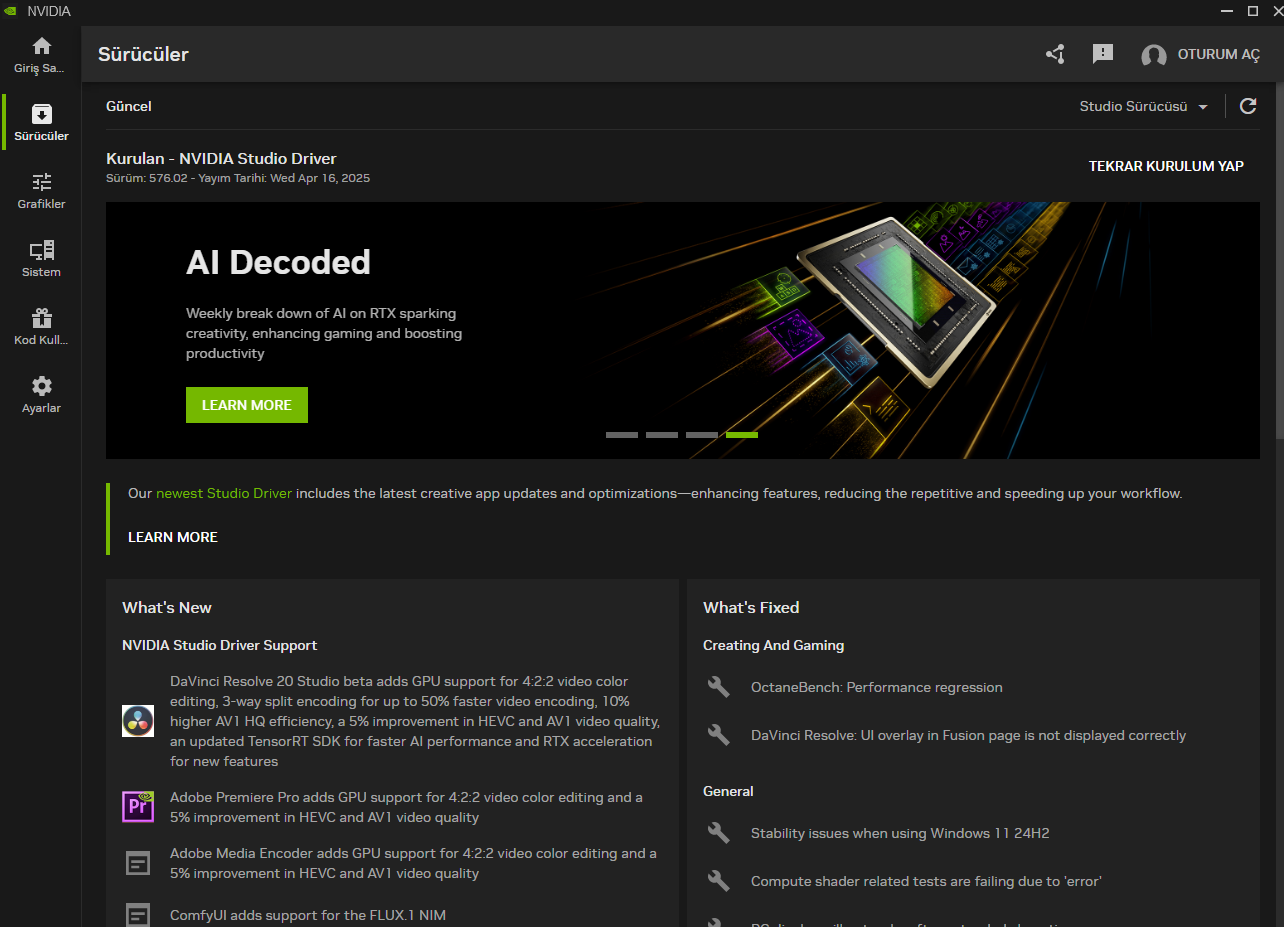Select the third banner slide indicator

click(x=702, y=435)
